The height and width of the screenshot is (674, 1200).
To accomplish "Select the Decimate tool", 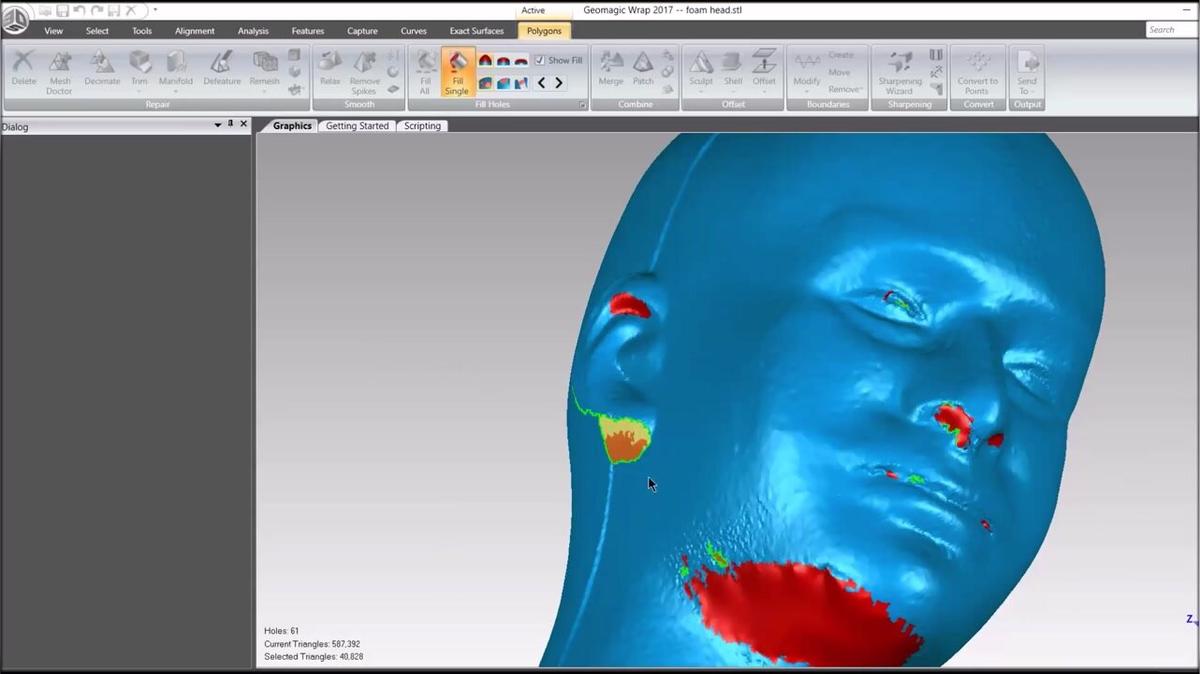I will 102,70.
